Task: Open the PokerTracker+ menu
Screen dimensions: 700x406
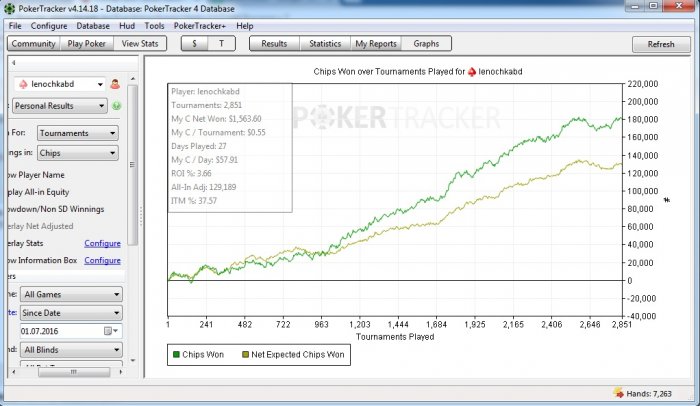Action: [200, 26]
